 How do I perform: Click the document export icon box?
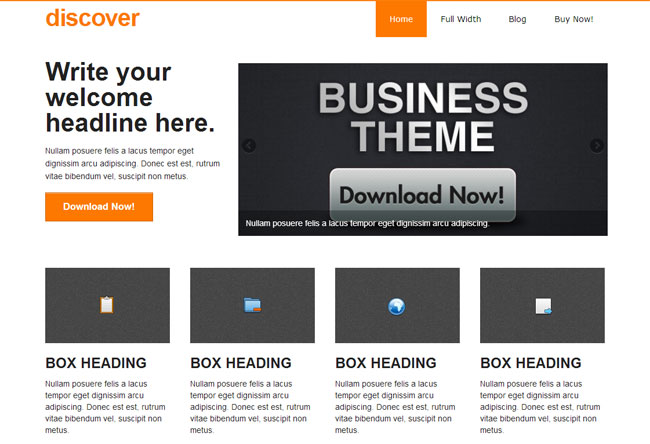tap(542, 305)
